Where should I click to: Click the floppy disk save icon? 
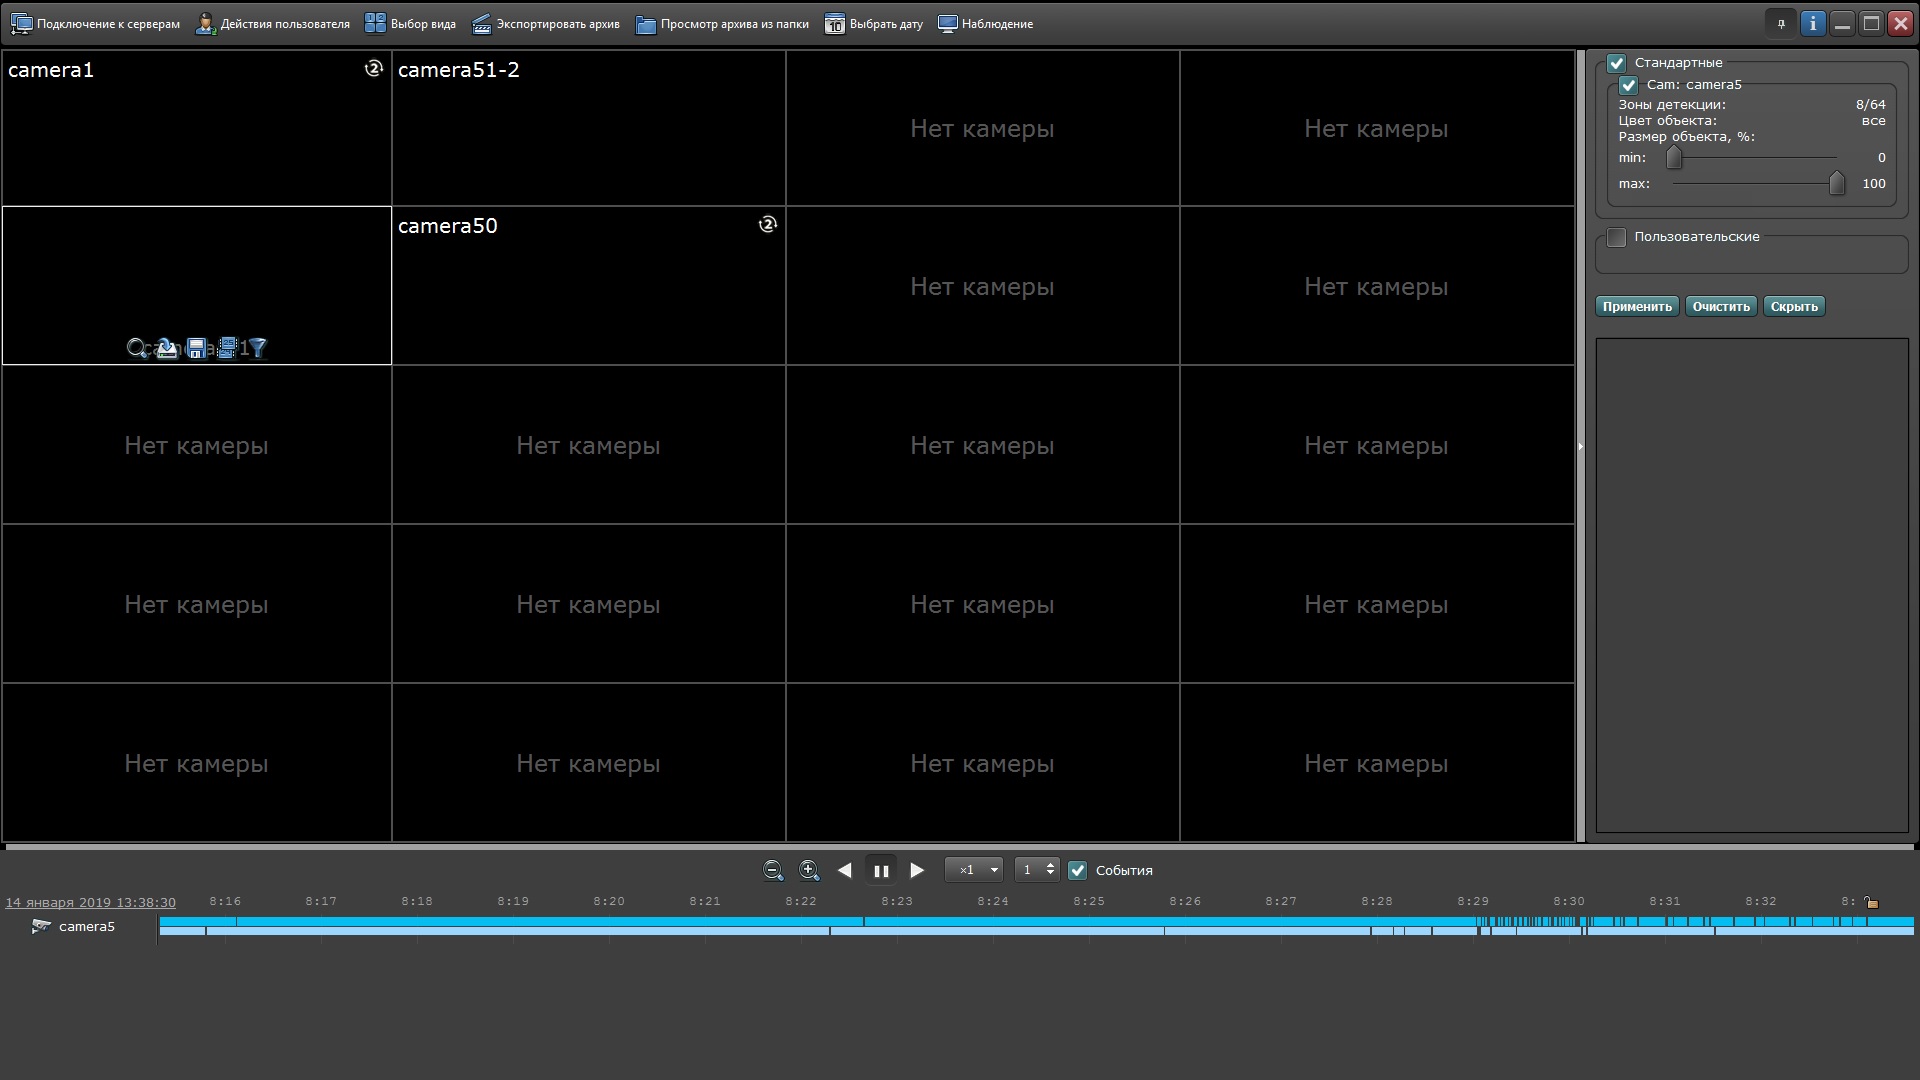click(197, 348)
